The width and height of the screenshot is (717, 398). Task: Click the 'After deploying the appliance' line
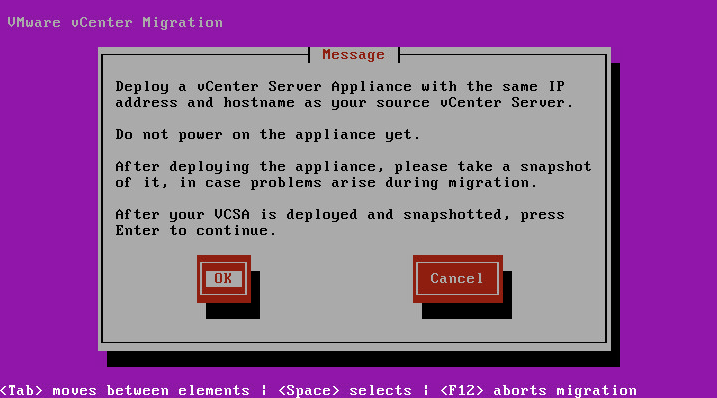coord(353,167)
